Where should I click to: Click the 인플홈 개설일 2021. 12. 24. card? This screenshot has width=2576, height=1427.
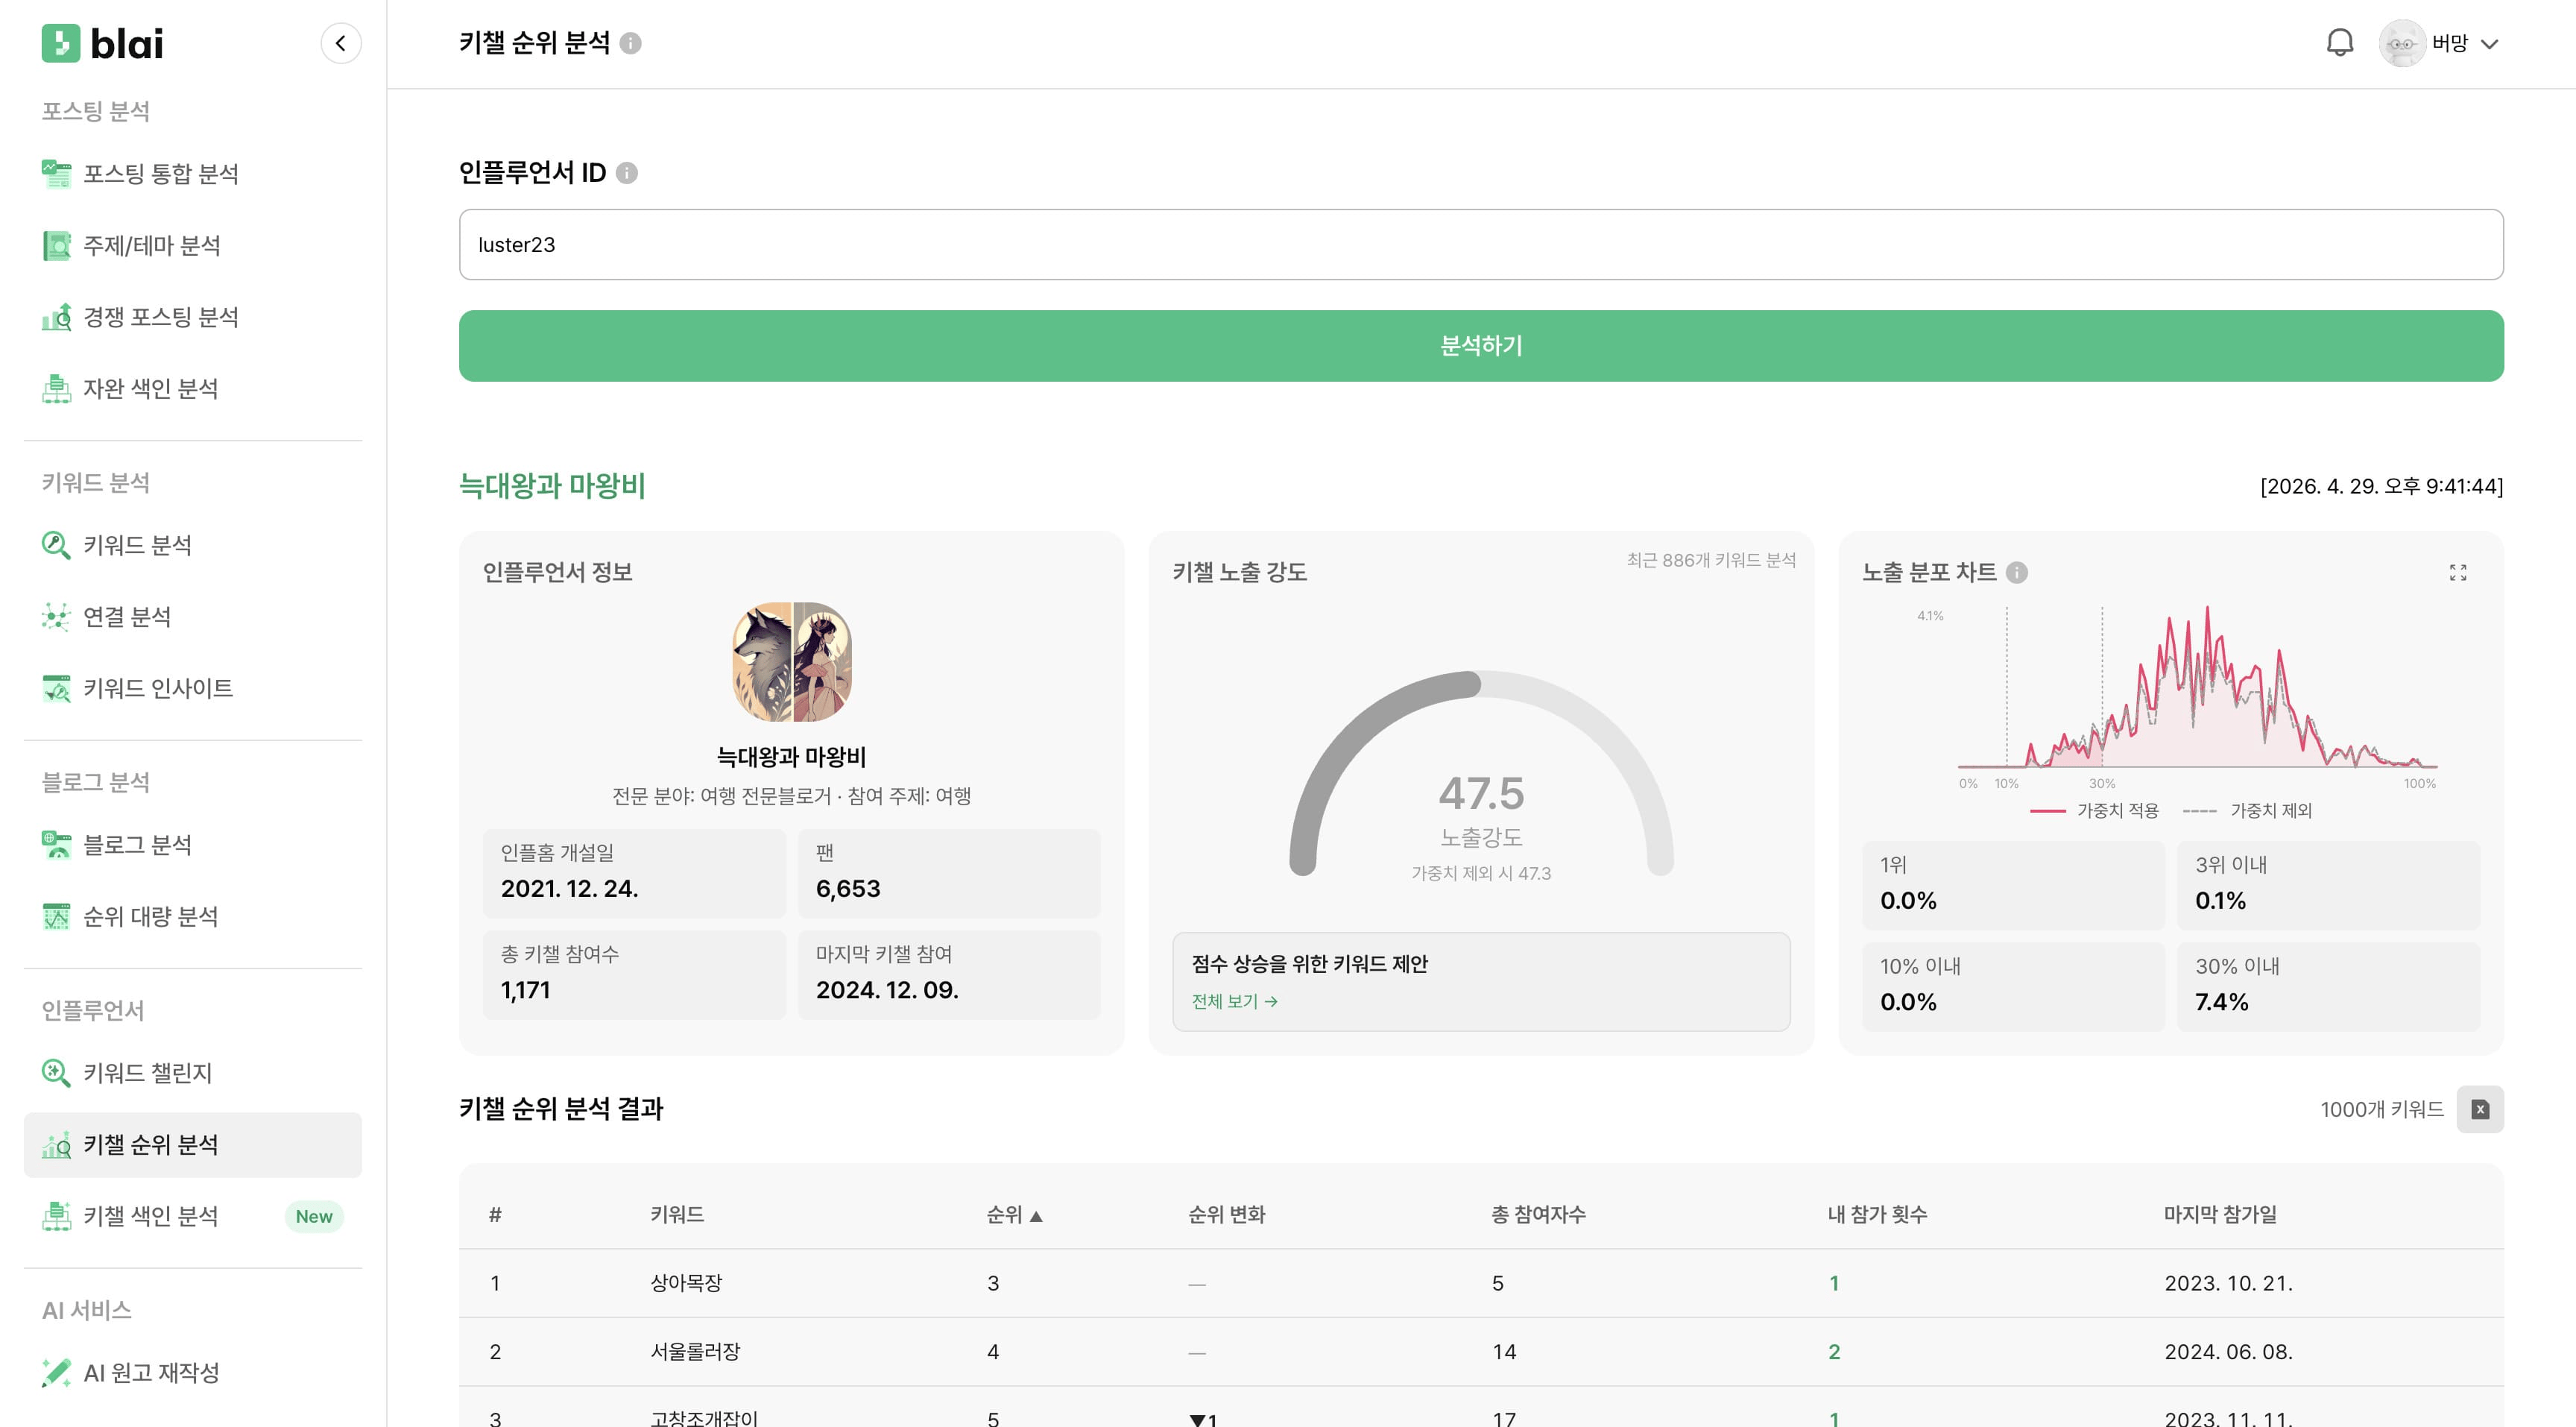pos(634,873)
